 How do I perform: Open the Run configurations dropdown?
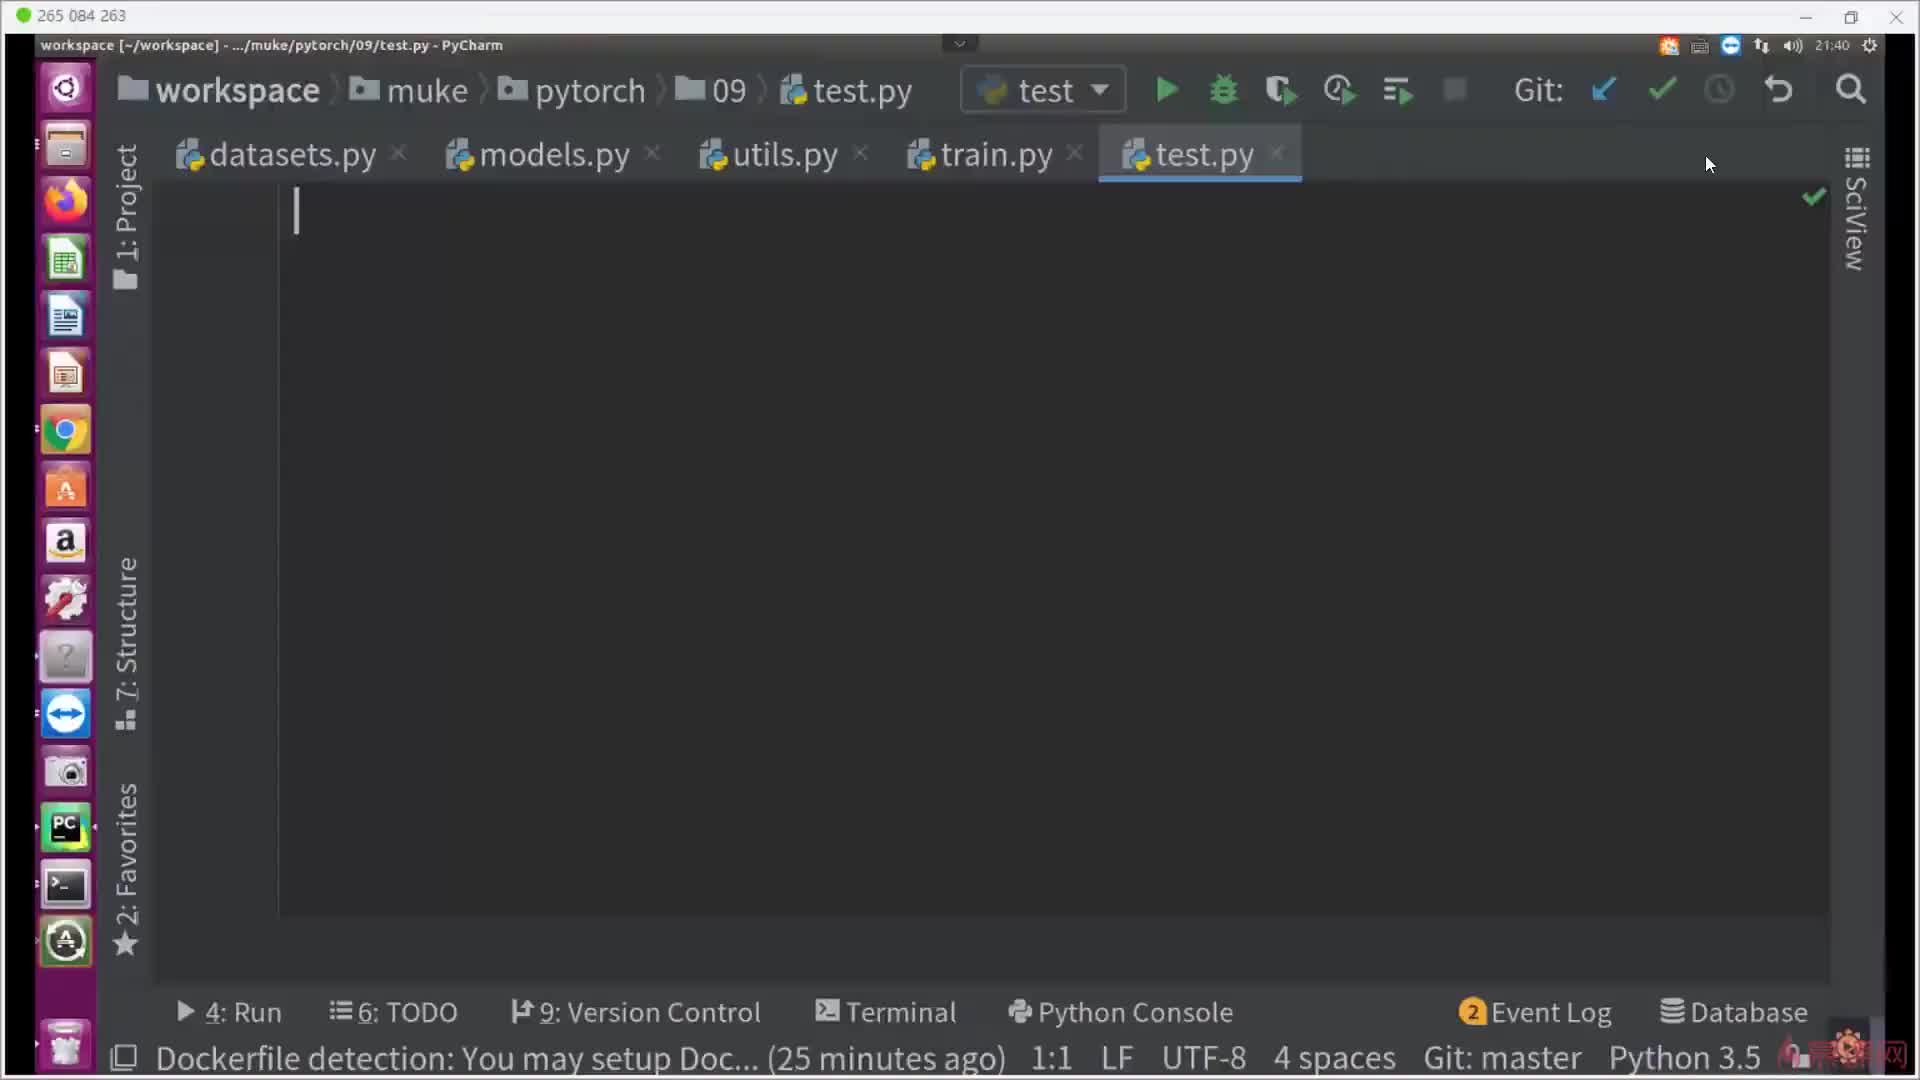(1043, 90)
